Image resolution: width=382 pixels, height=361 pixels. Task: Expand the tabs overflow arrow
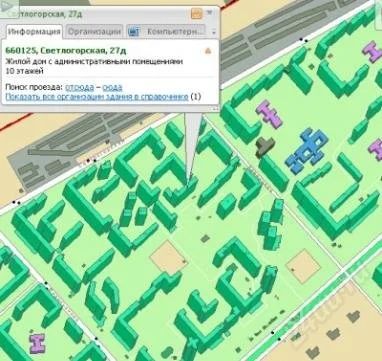214,33
